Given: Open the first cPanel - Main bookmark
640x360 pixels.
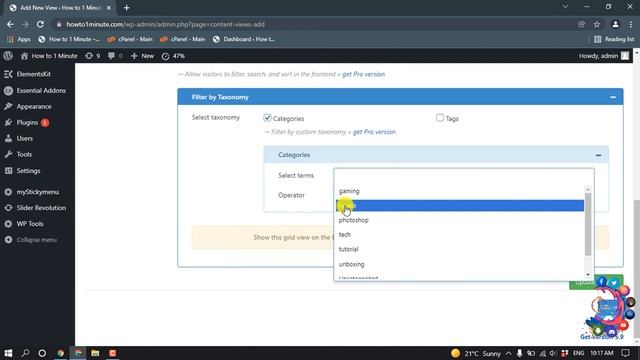Looking at the screenshot, I should click(130, 39).
